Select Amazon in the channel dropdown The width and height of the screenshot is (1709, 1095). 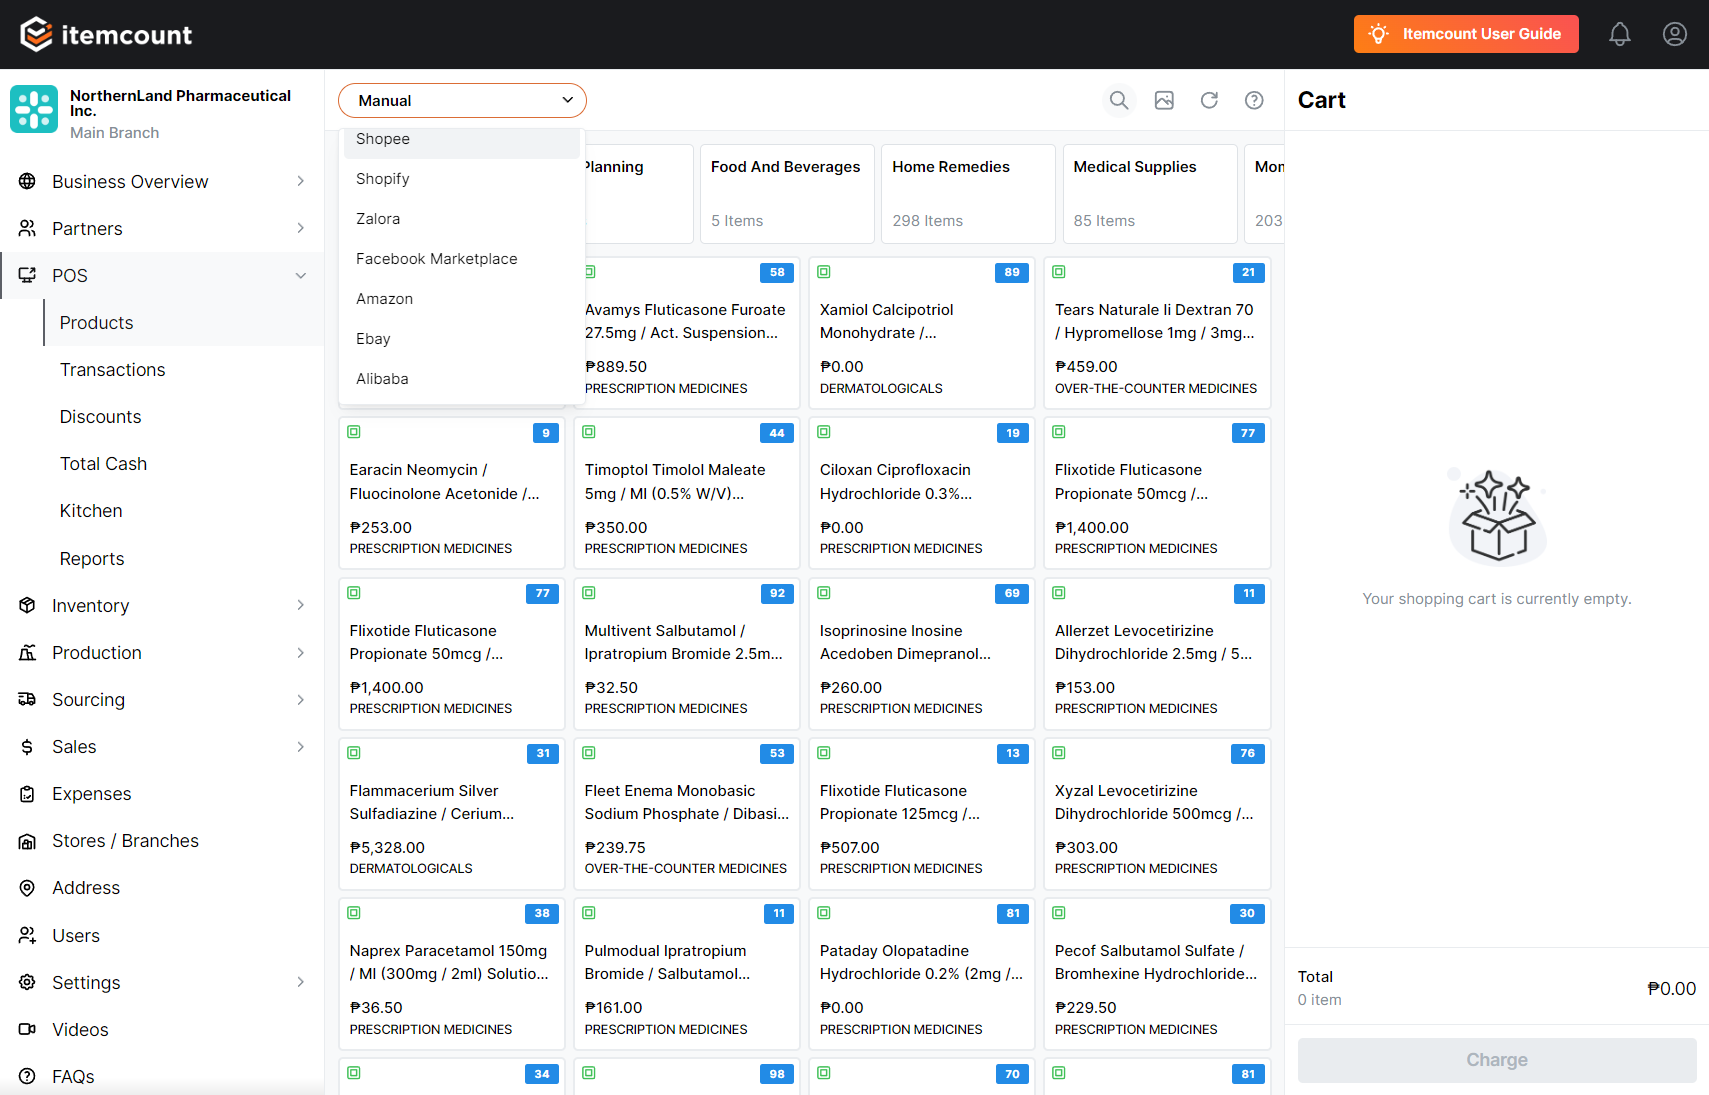(x=462, y=299)
